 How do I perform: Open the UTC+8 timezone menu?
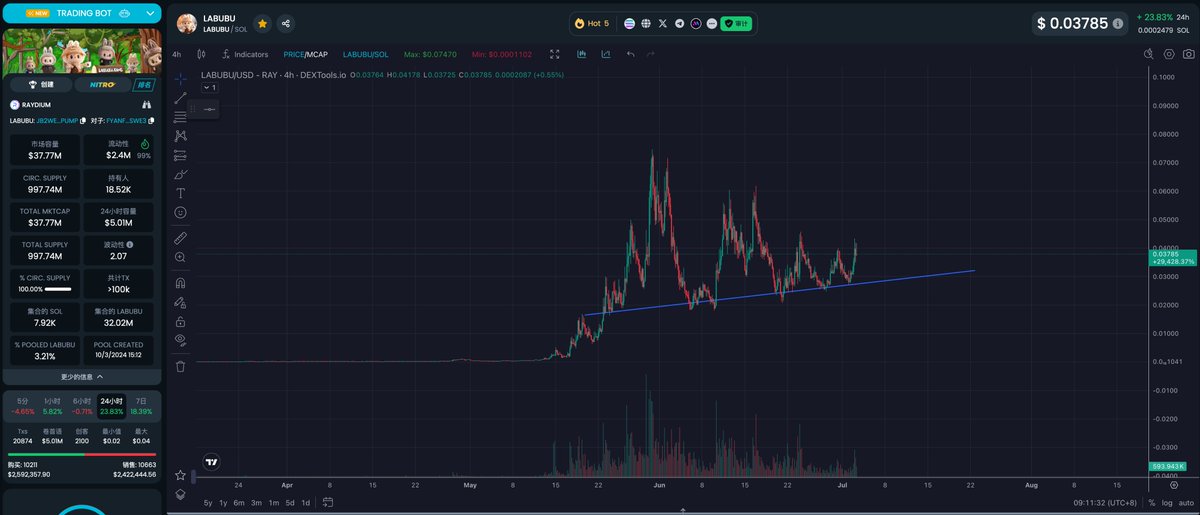coord(1103,502)
